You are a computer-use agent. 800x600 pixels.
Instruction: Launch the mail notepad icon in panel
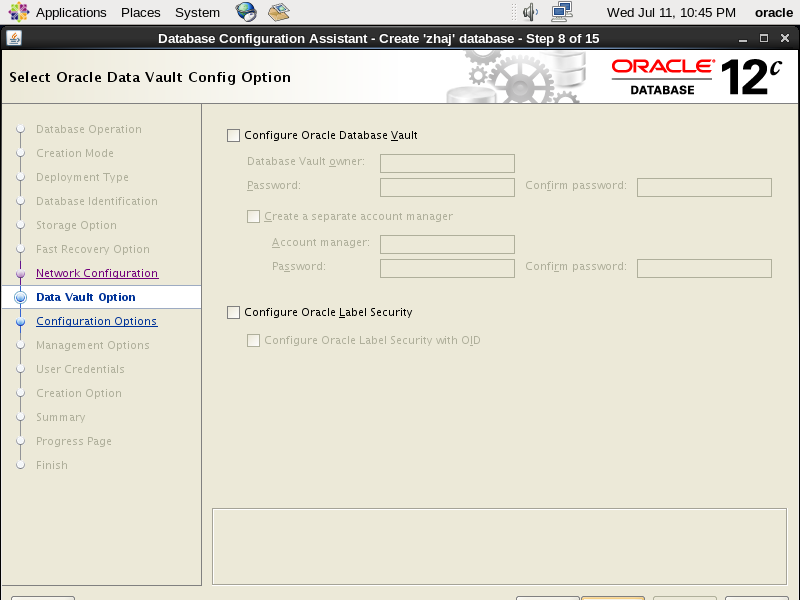tap(279, 12)
